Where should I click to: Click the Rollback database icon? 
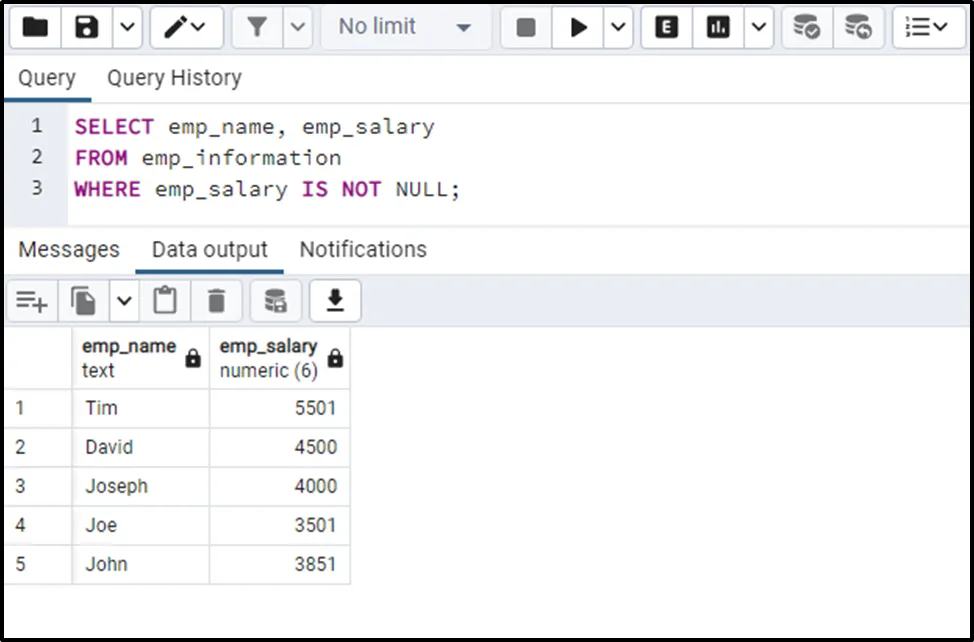point(857,28)
